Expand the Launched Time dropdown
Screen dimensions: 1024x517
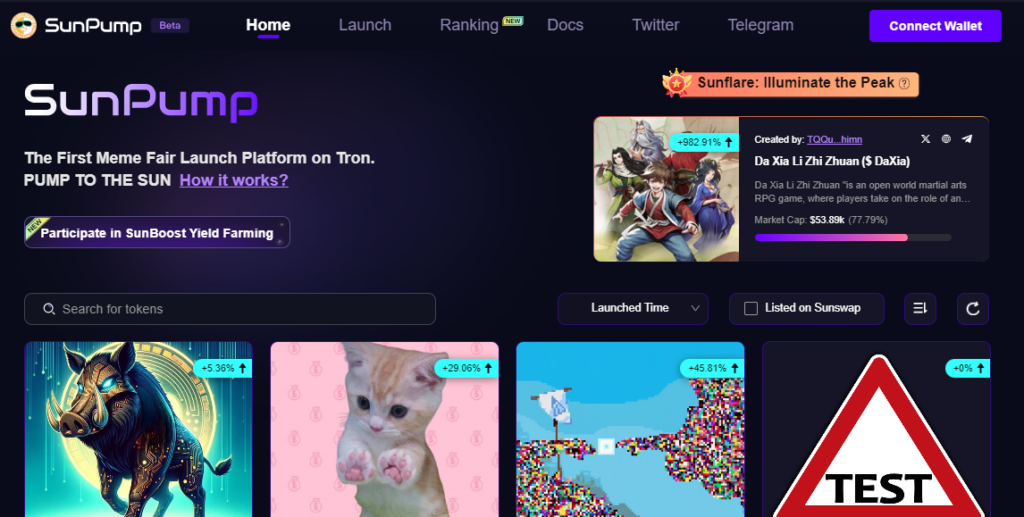(633, 309)
